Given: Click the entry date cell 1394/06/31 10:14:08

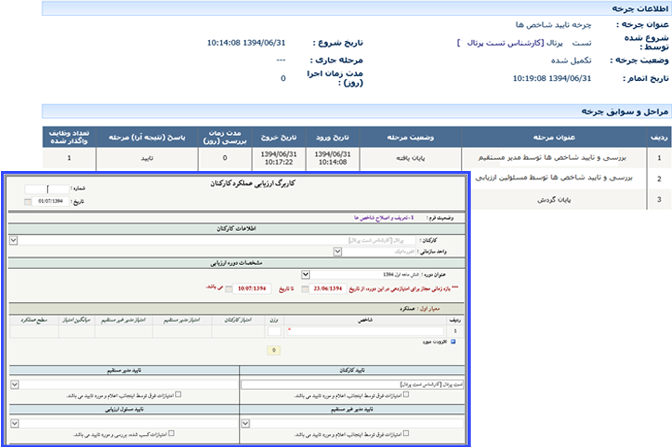Looking at the screenshot, I should pos(333,158).
